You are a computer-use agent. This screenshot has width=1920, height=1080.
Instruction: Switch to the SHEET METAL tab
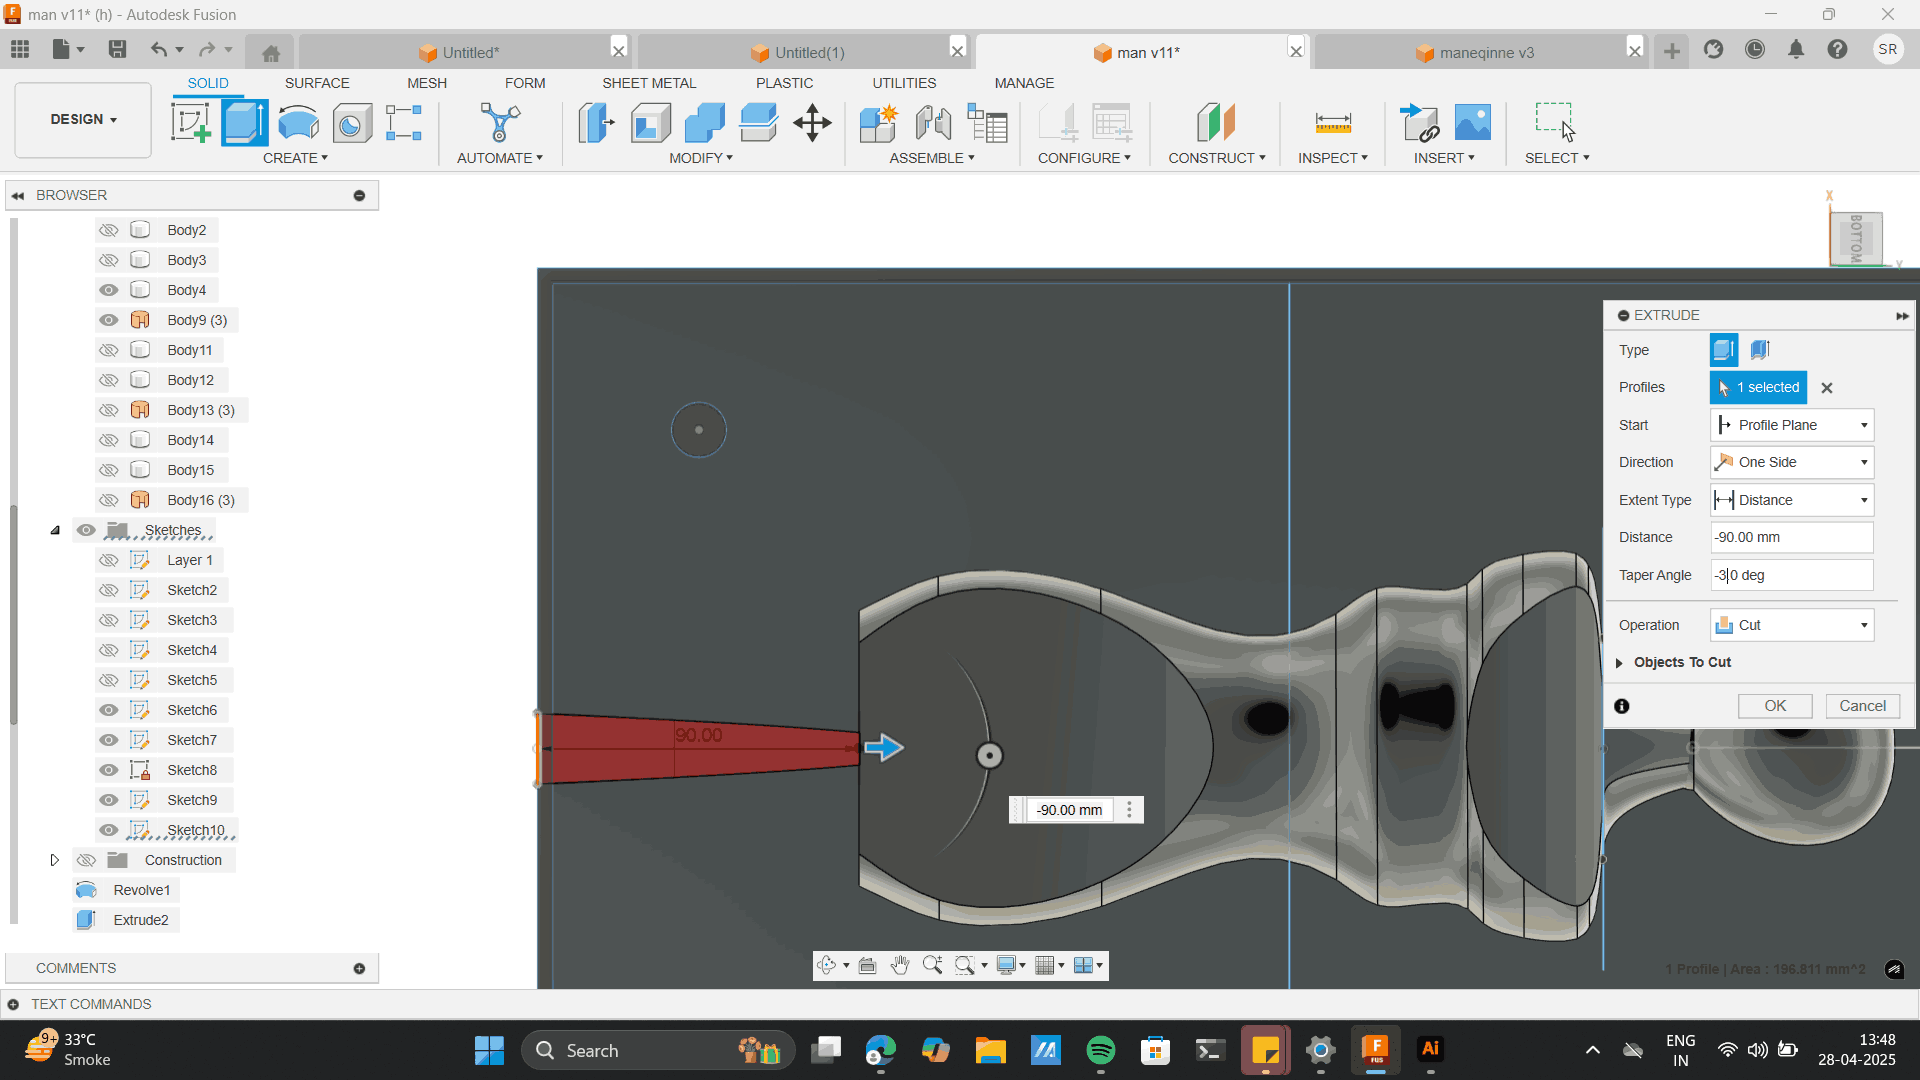[x=649, y=83]
